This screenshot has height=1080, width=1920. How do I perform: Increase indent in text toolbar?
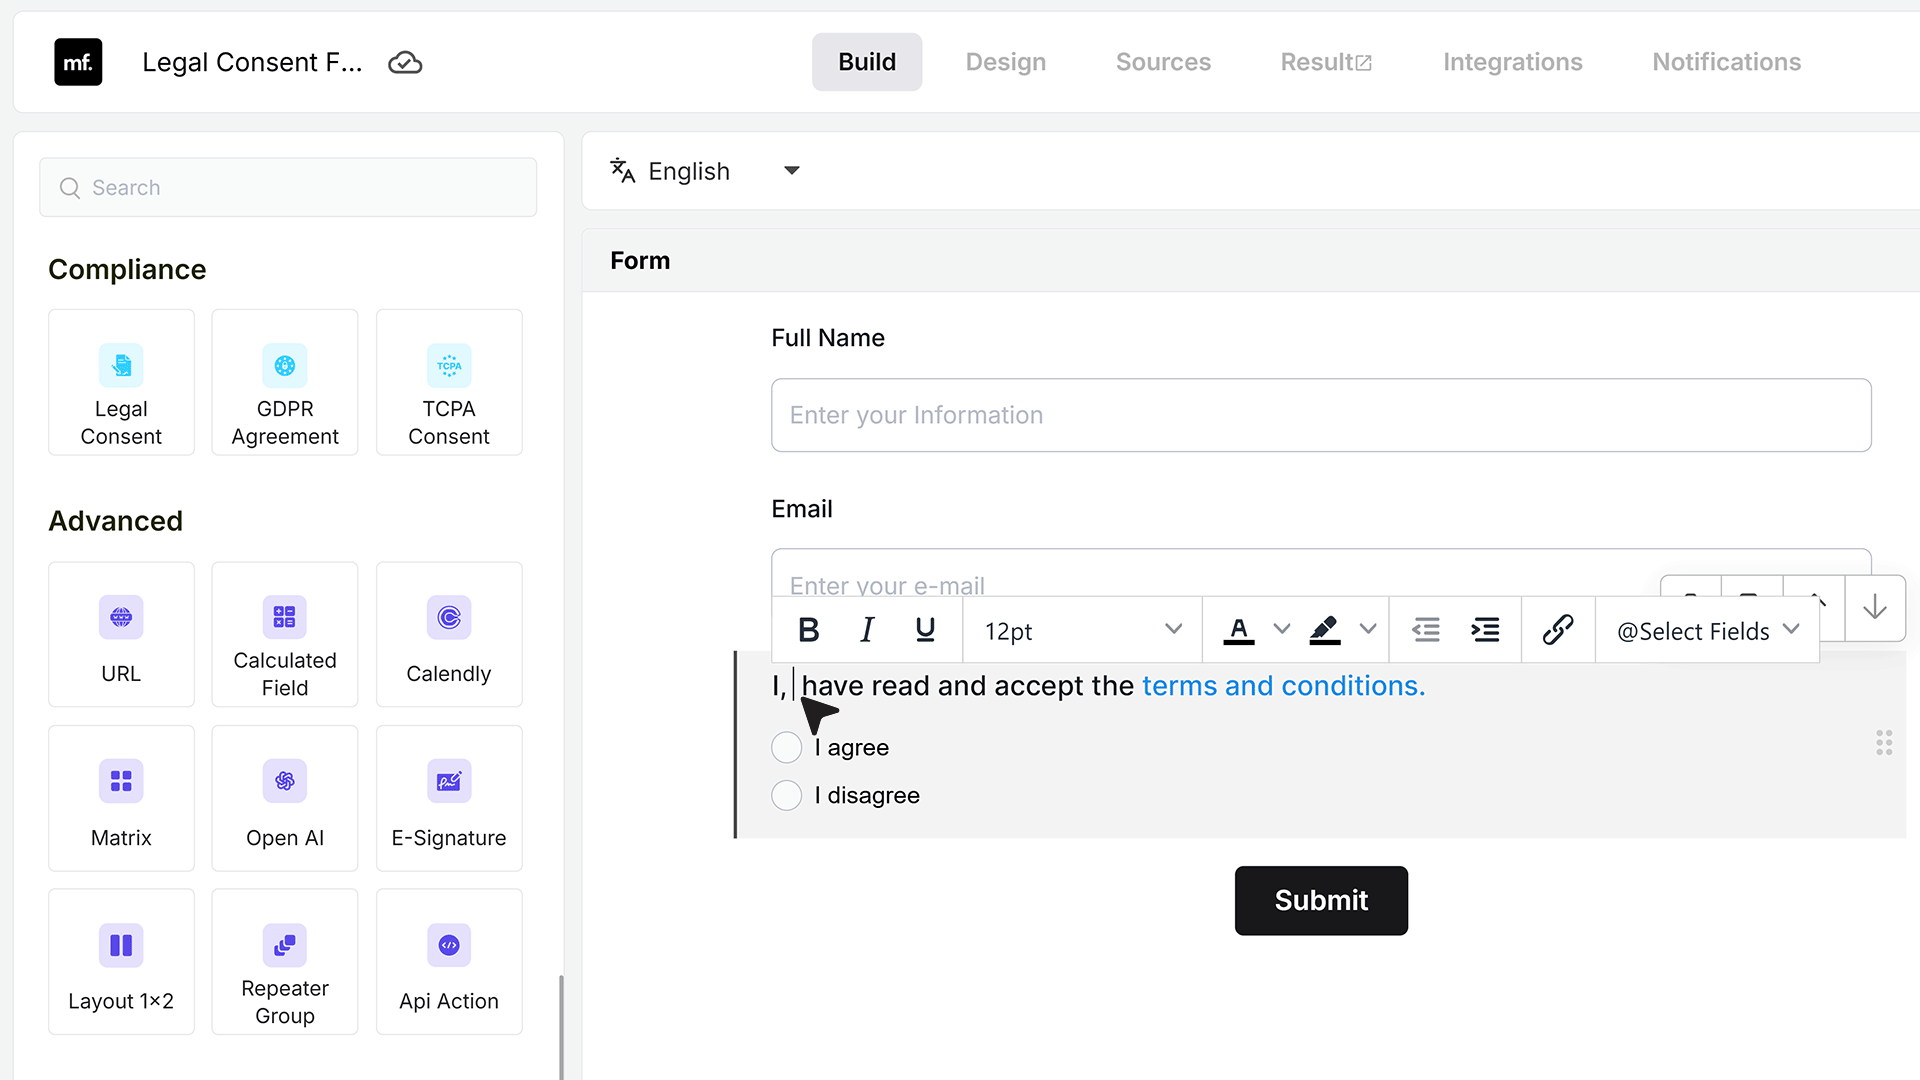point(1485,630)
